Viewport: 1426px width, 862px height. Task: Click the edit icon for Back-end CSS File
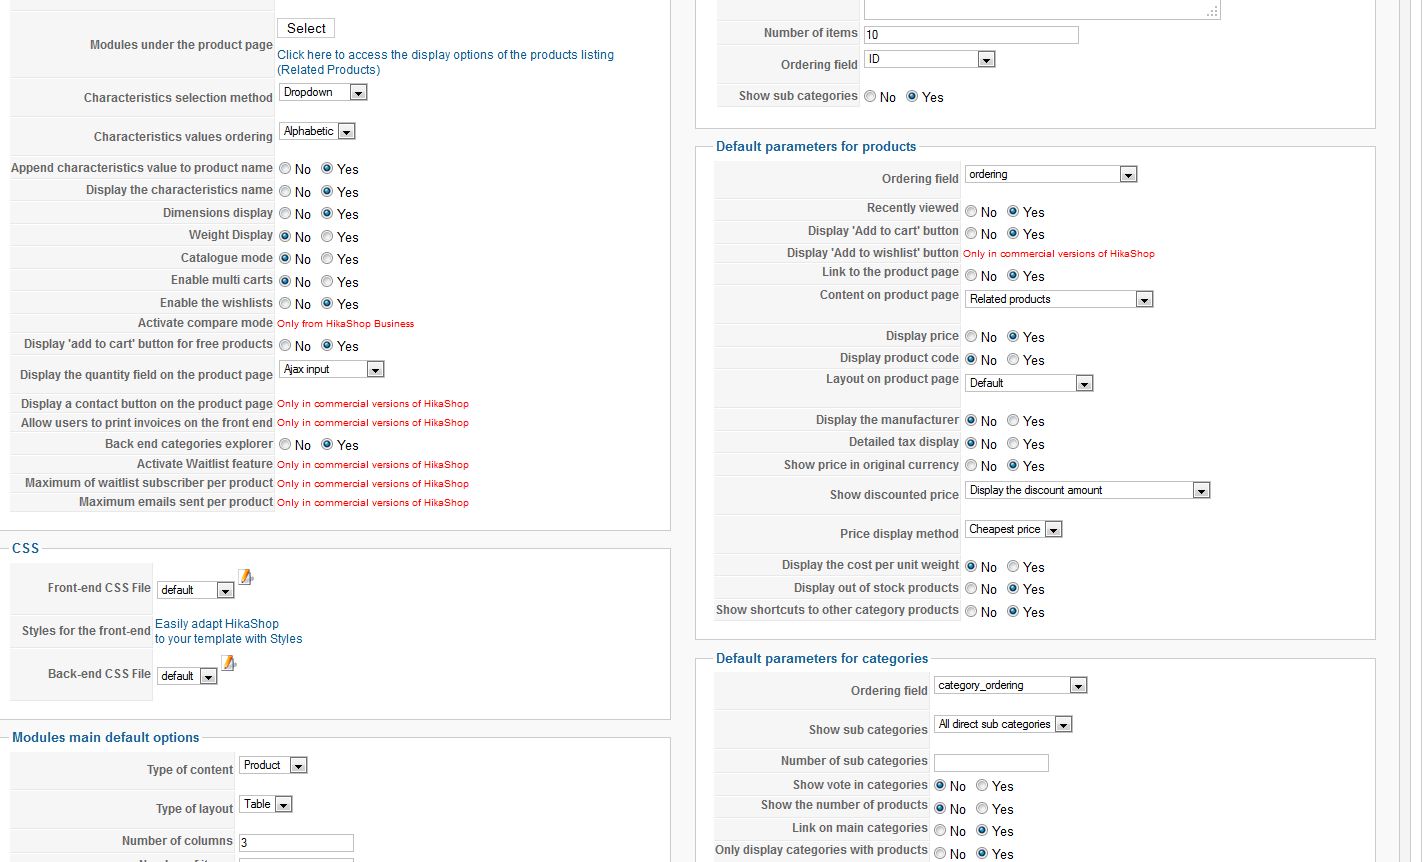pos(229,663)
